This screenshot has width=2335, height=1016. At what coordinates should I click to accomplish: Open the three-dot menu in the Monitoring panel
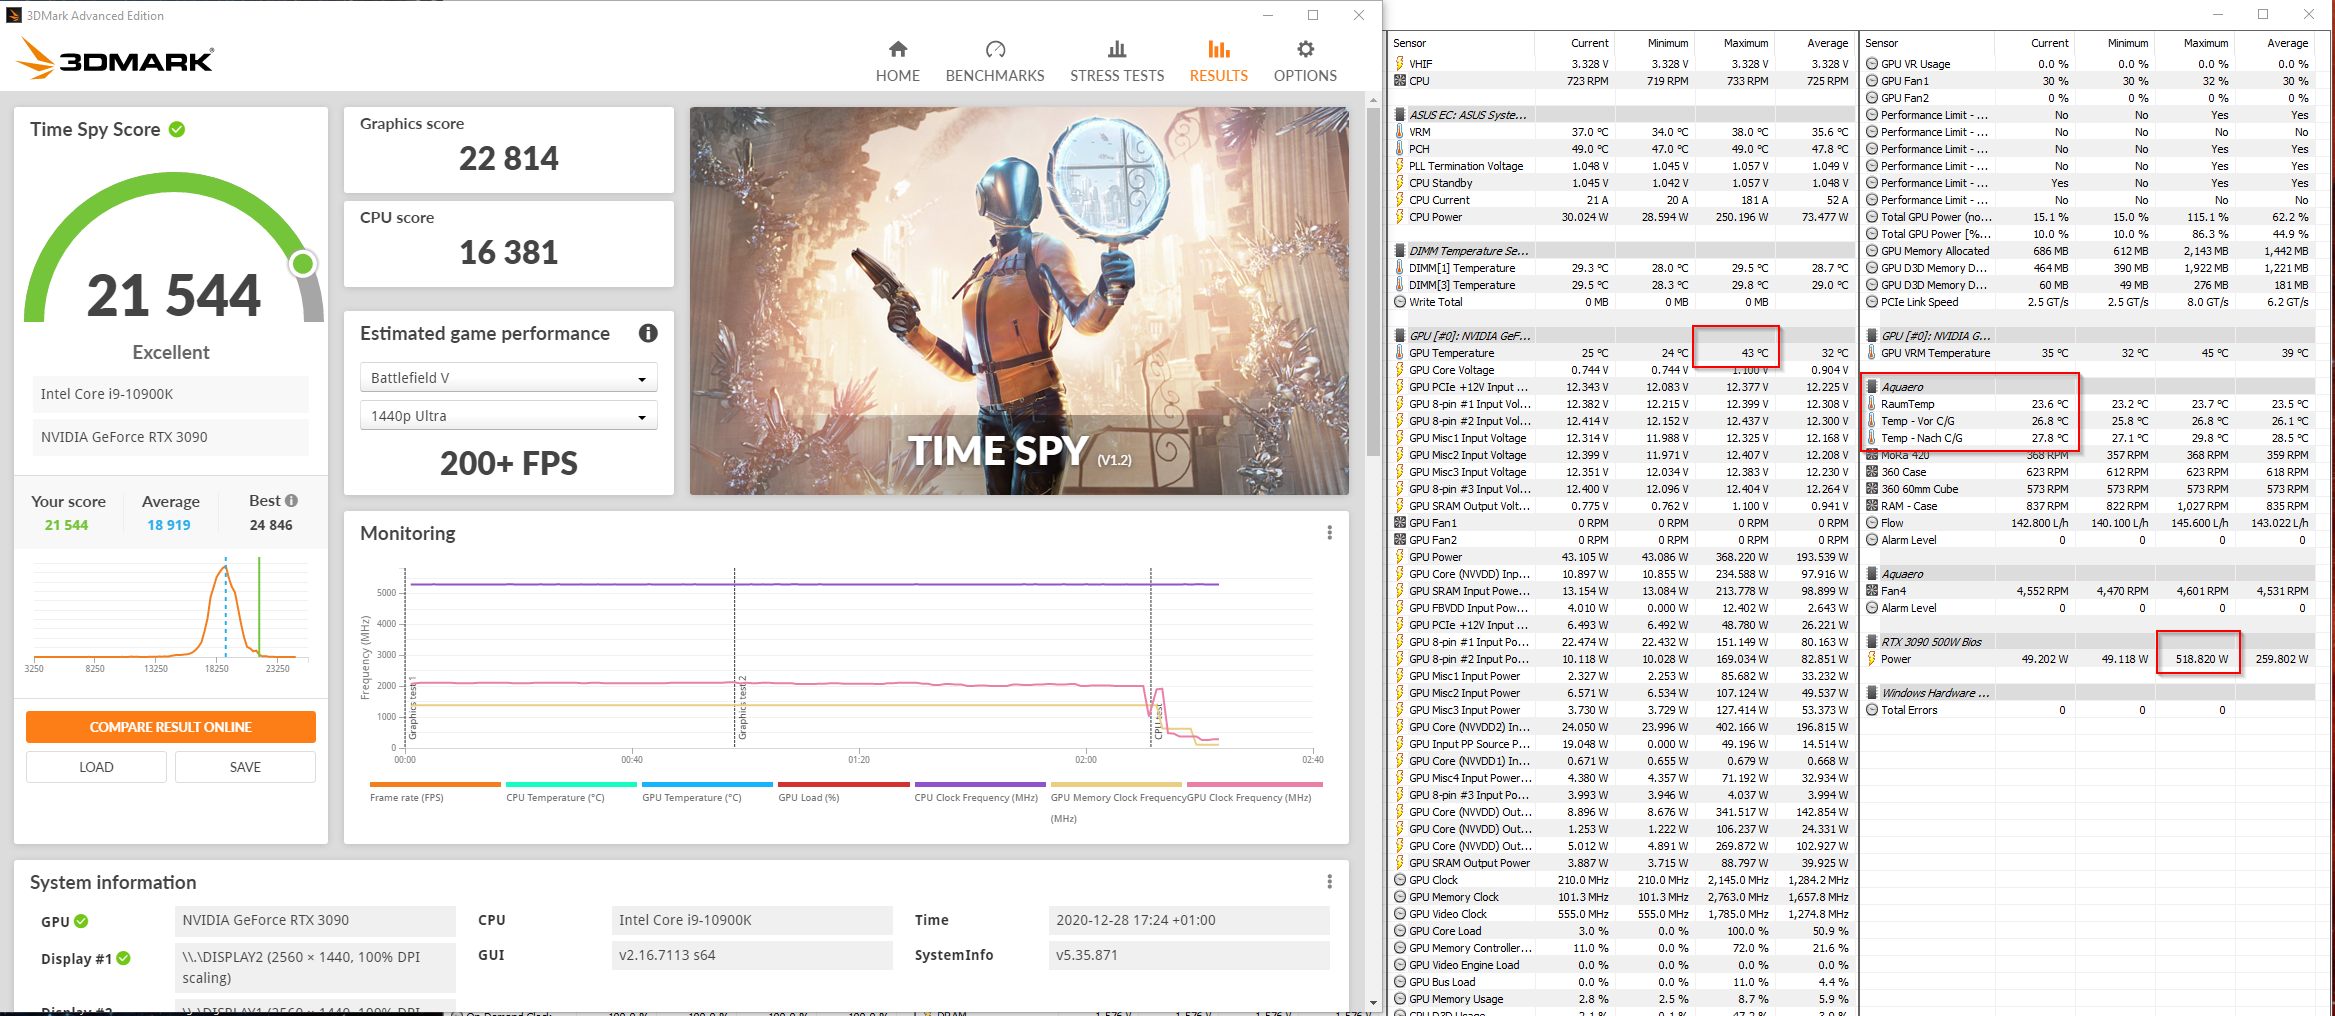(x=1329, y=533)
